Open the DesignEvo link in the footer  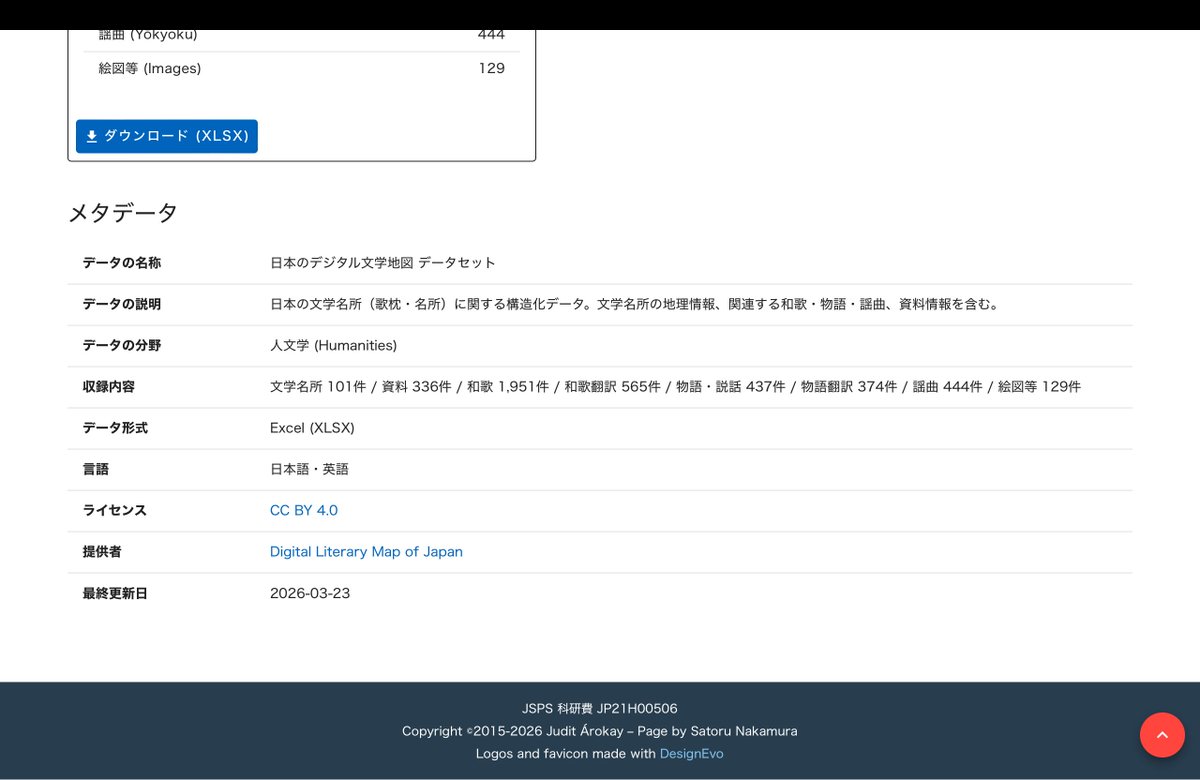pyautogui.click(x=691, y=753)
